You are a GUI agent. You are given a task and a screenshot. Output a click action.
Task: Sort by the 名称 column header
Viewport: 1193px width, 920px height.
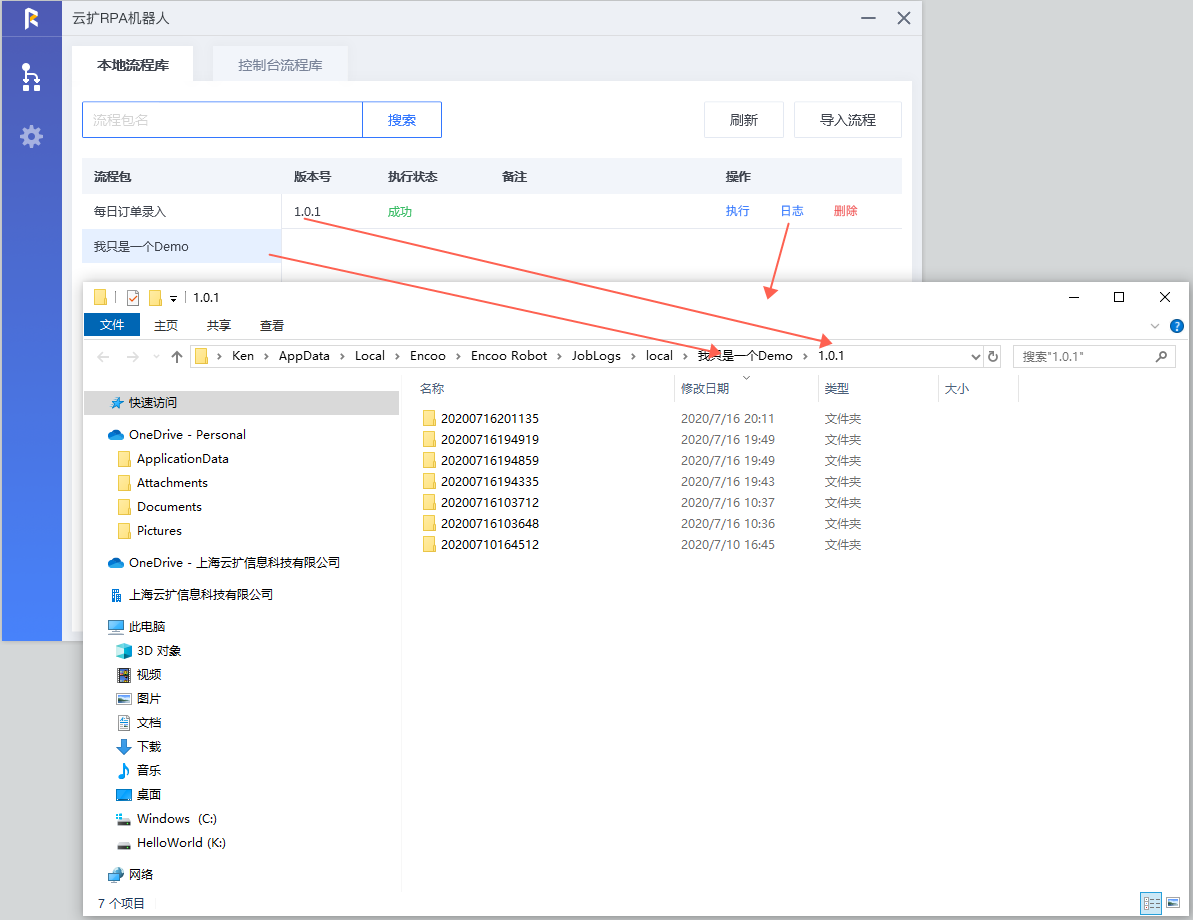click(x=431, y=388)
